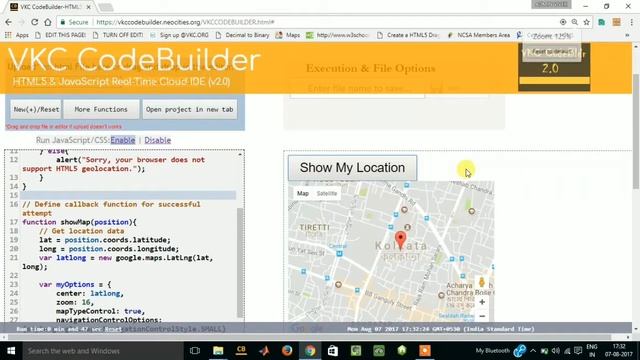Viewport: 640px width, 360px height.
Task: Click the New(+)/Reset button
Action: coord(36,109)
